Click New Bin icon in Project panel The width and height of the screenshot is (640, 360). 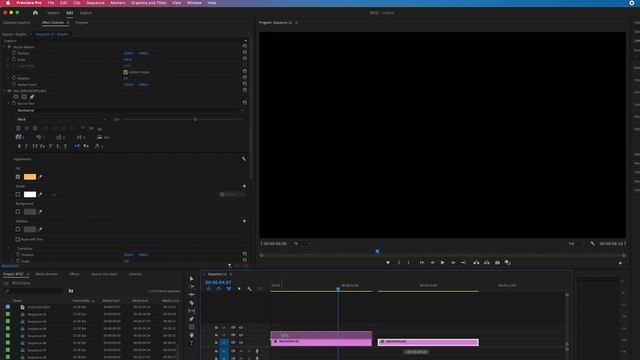click(x=71, y=291)
